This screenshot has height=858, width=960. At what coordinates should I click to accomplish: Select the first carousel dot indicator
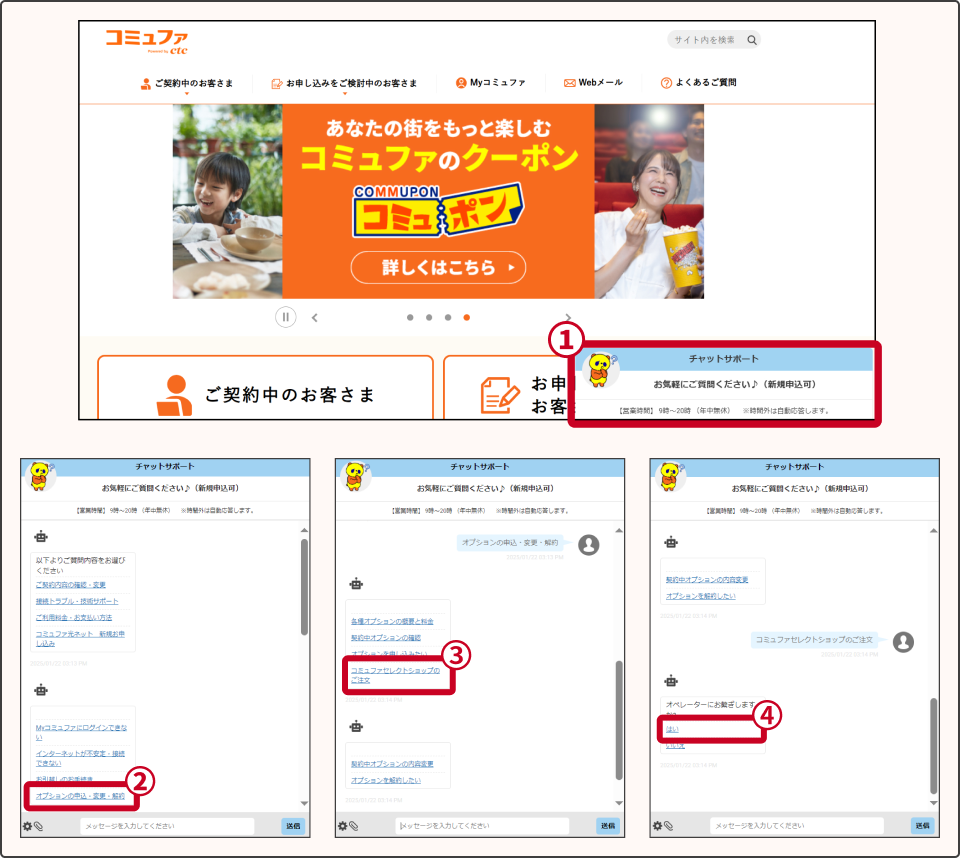410,317
